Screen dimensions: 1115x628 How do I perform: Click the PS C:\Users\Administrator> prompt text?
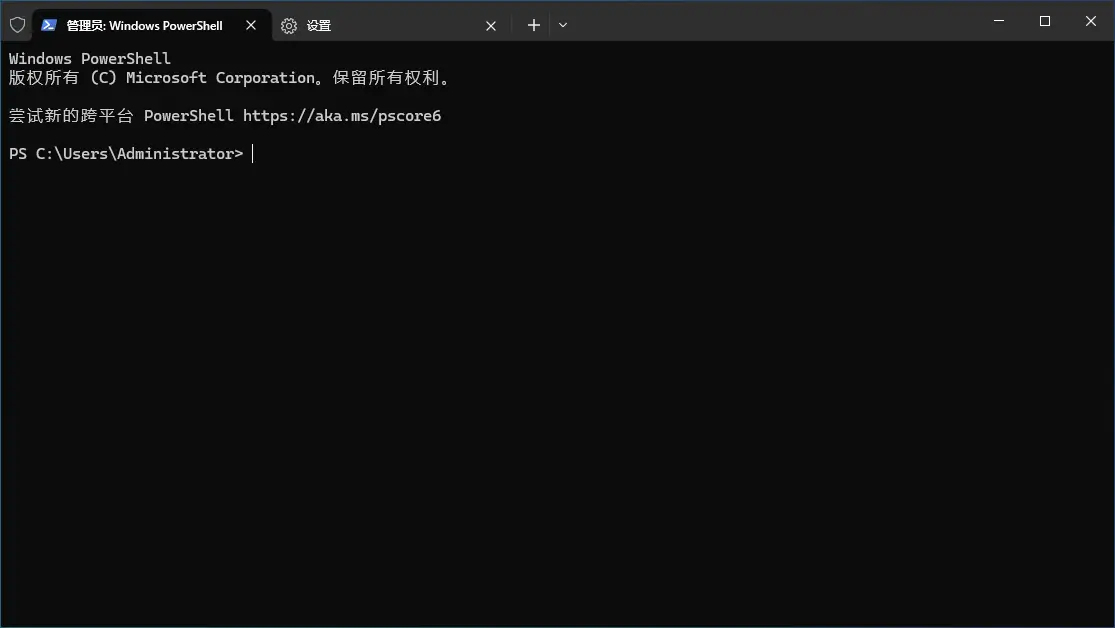tap(125, 154)
